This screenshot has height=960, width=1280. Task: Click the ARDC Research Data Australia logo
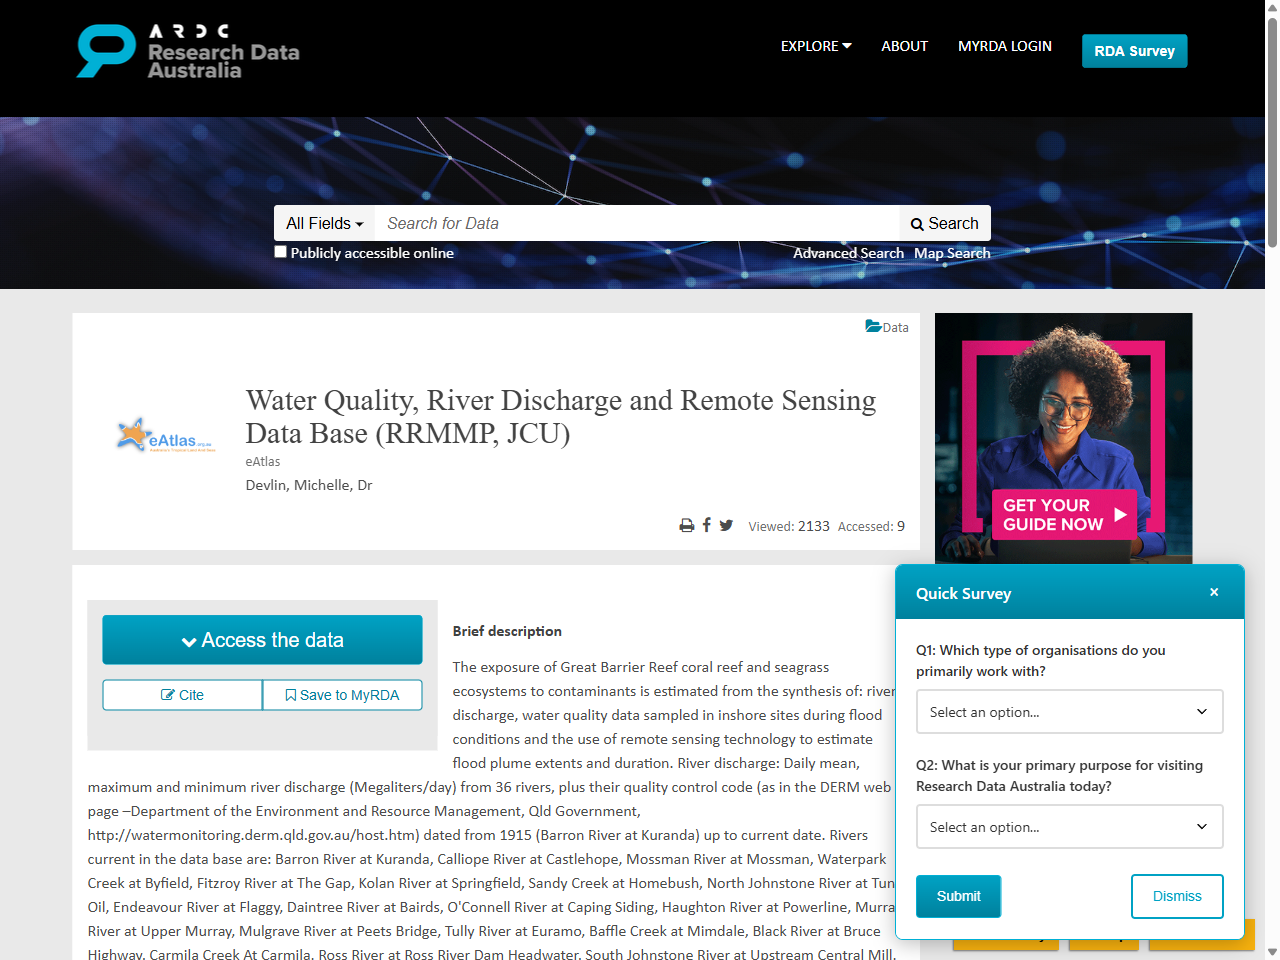(186, 50)
